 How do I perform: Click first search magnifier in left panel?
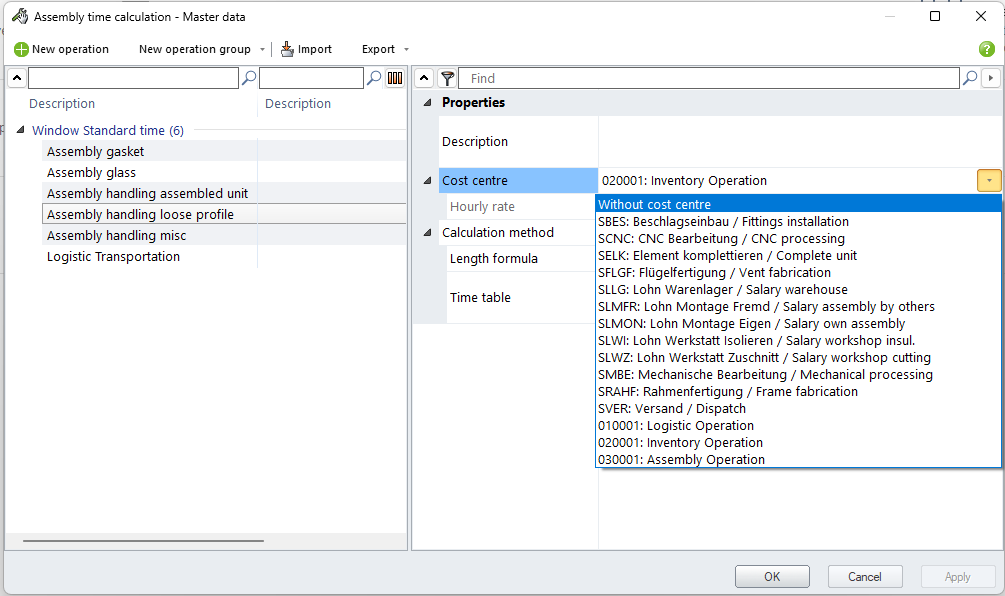pyautogui.click(x=249, y=78)
